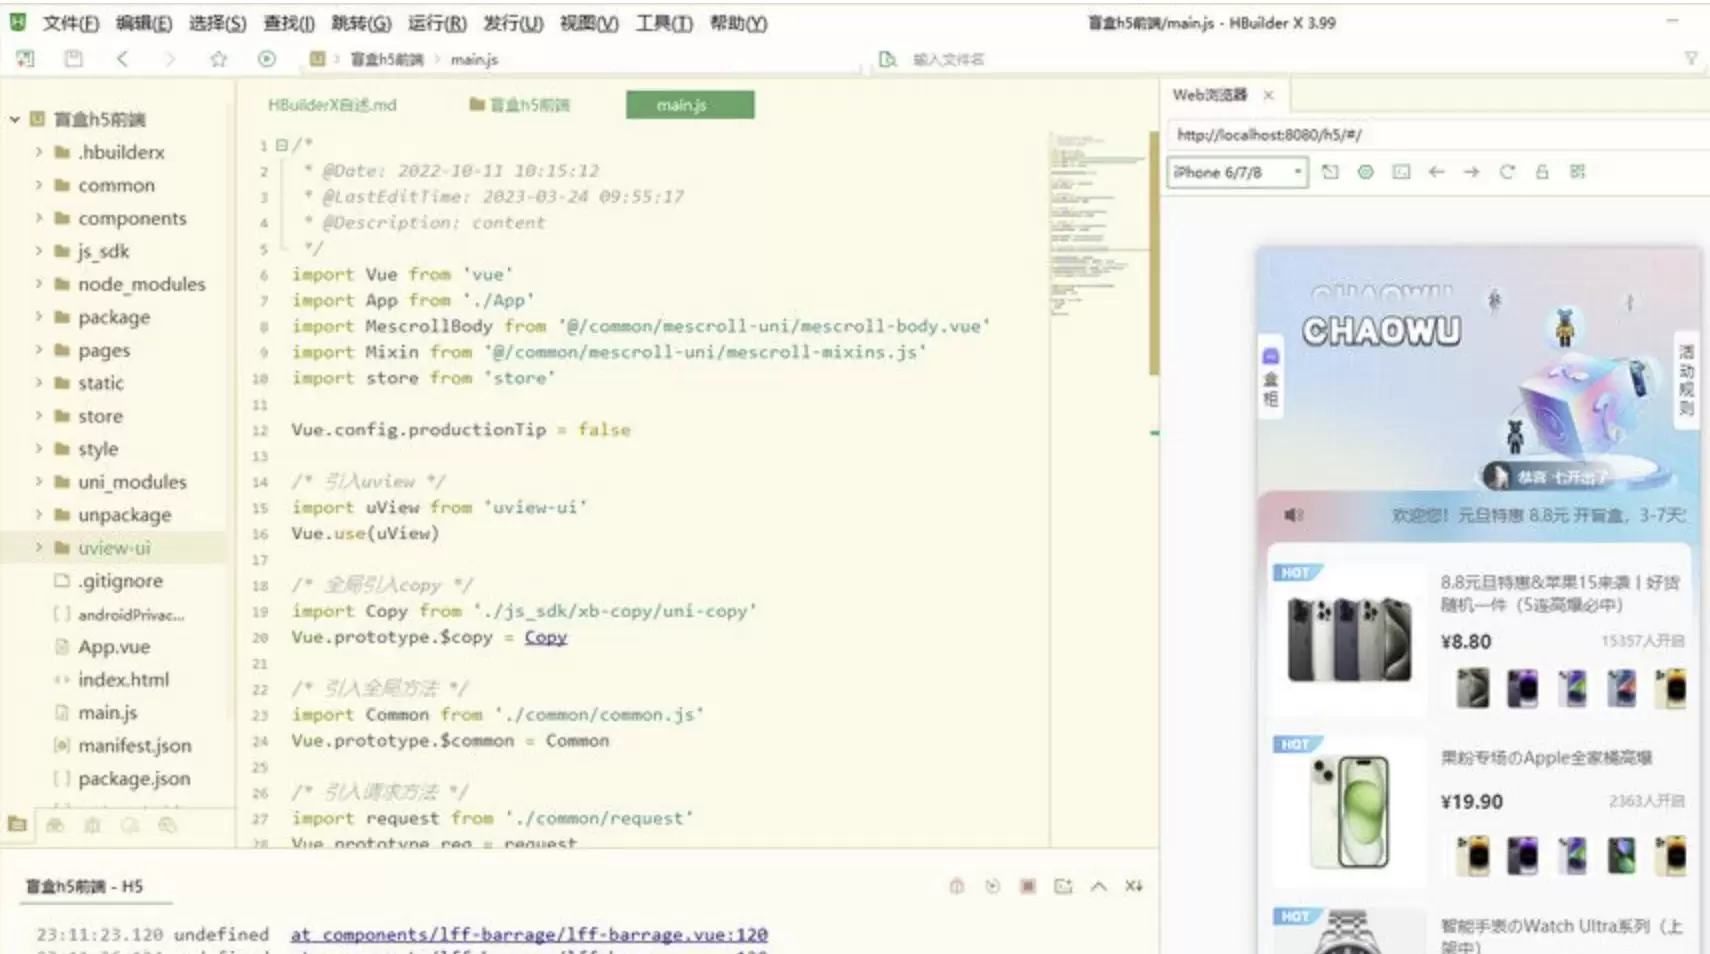Click the Copy link on line 20

[x=546, y=637]
